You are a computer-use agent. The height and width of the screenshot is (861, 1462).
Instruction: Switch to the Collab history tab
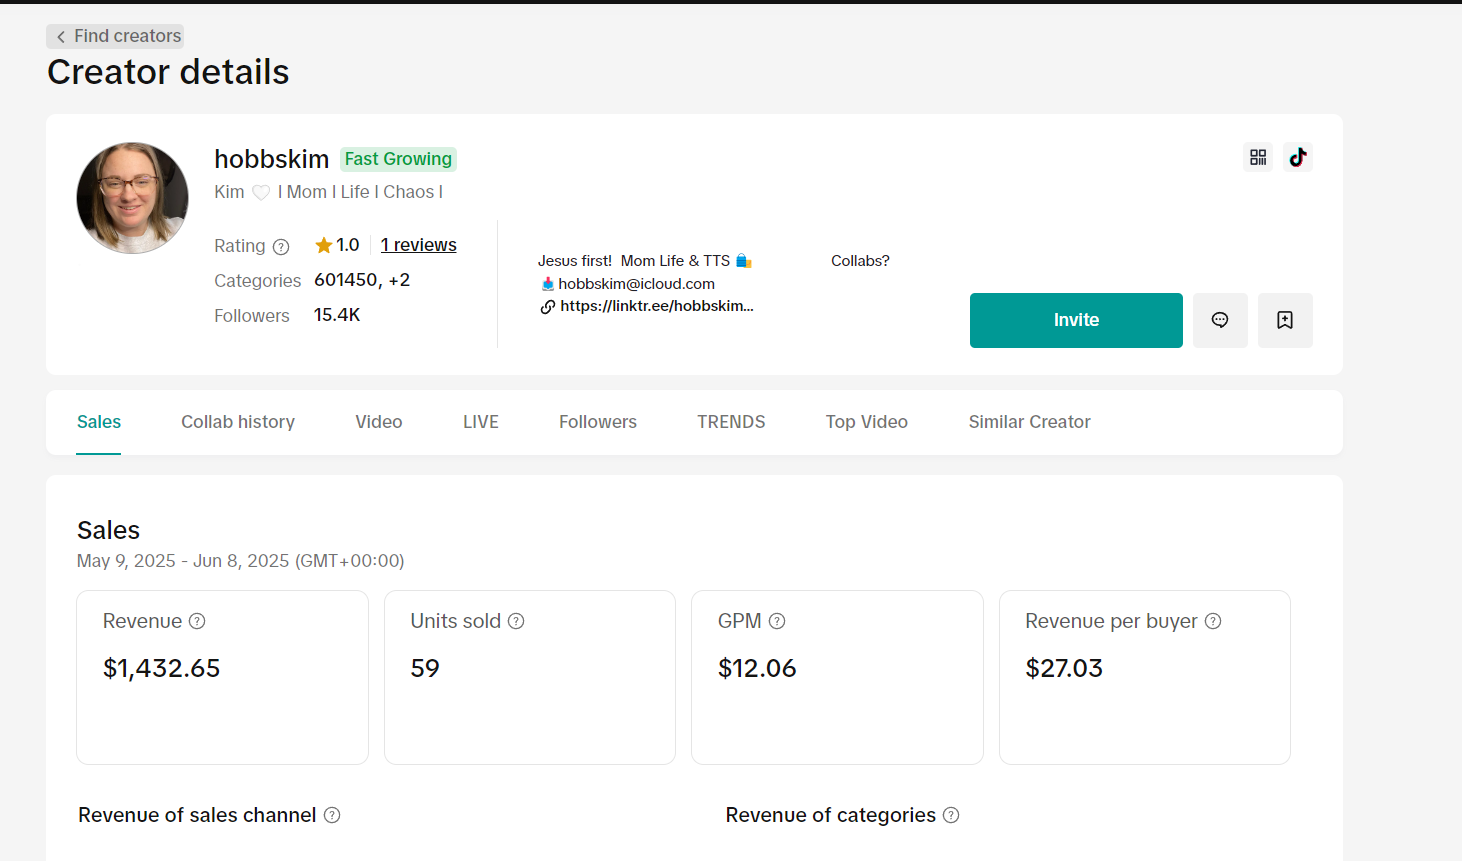238,422
